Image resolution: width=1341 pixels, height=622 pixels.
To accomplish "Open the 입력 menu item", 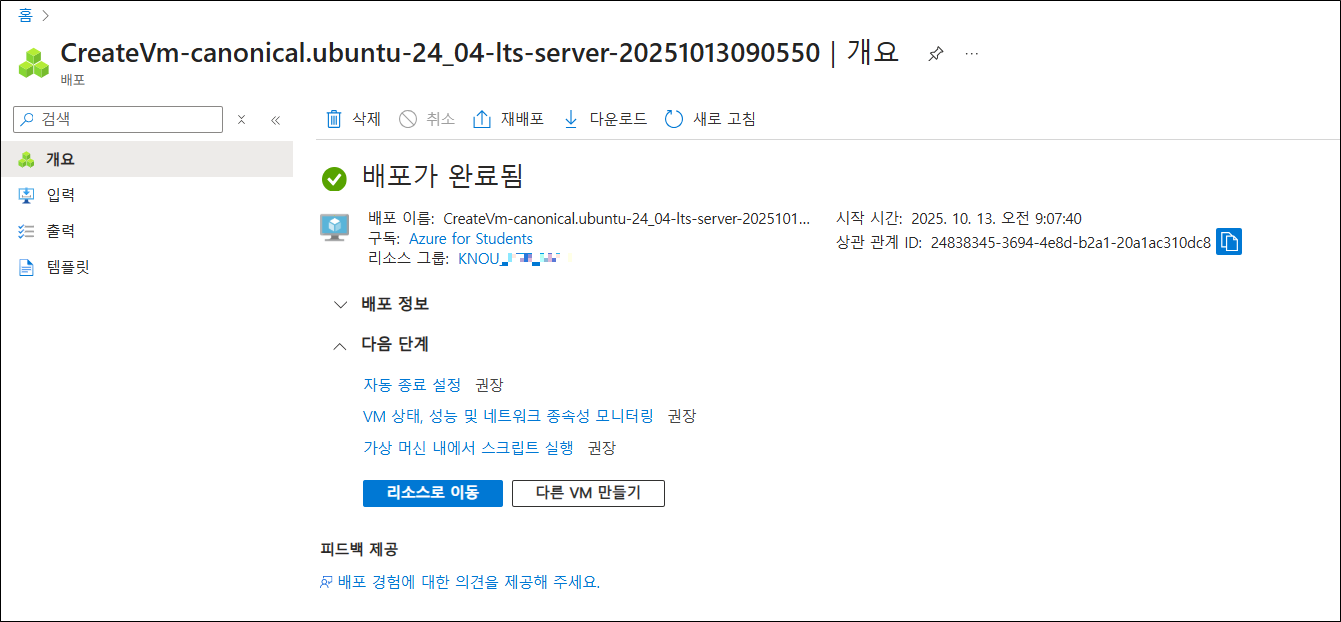I will (x=146, y=195).
